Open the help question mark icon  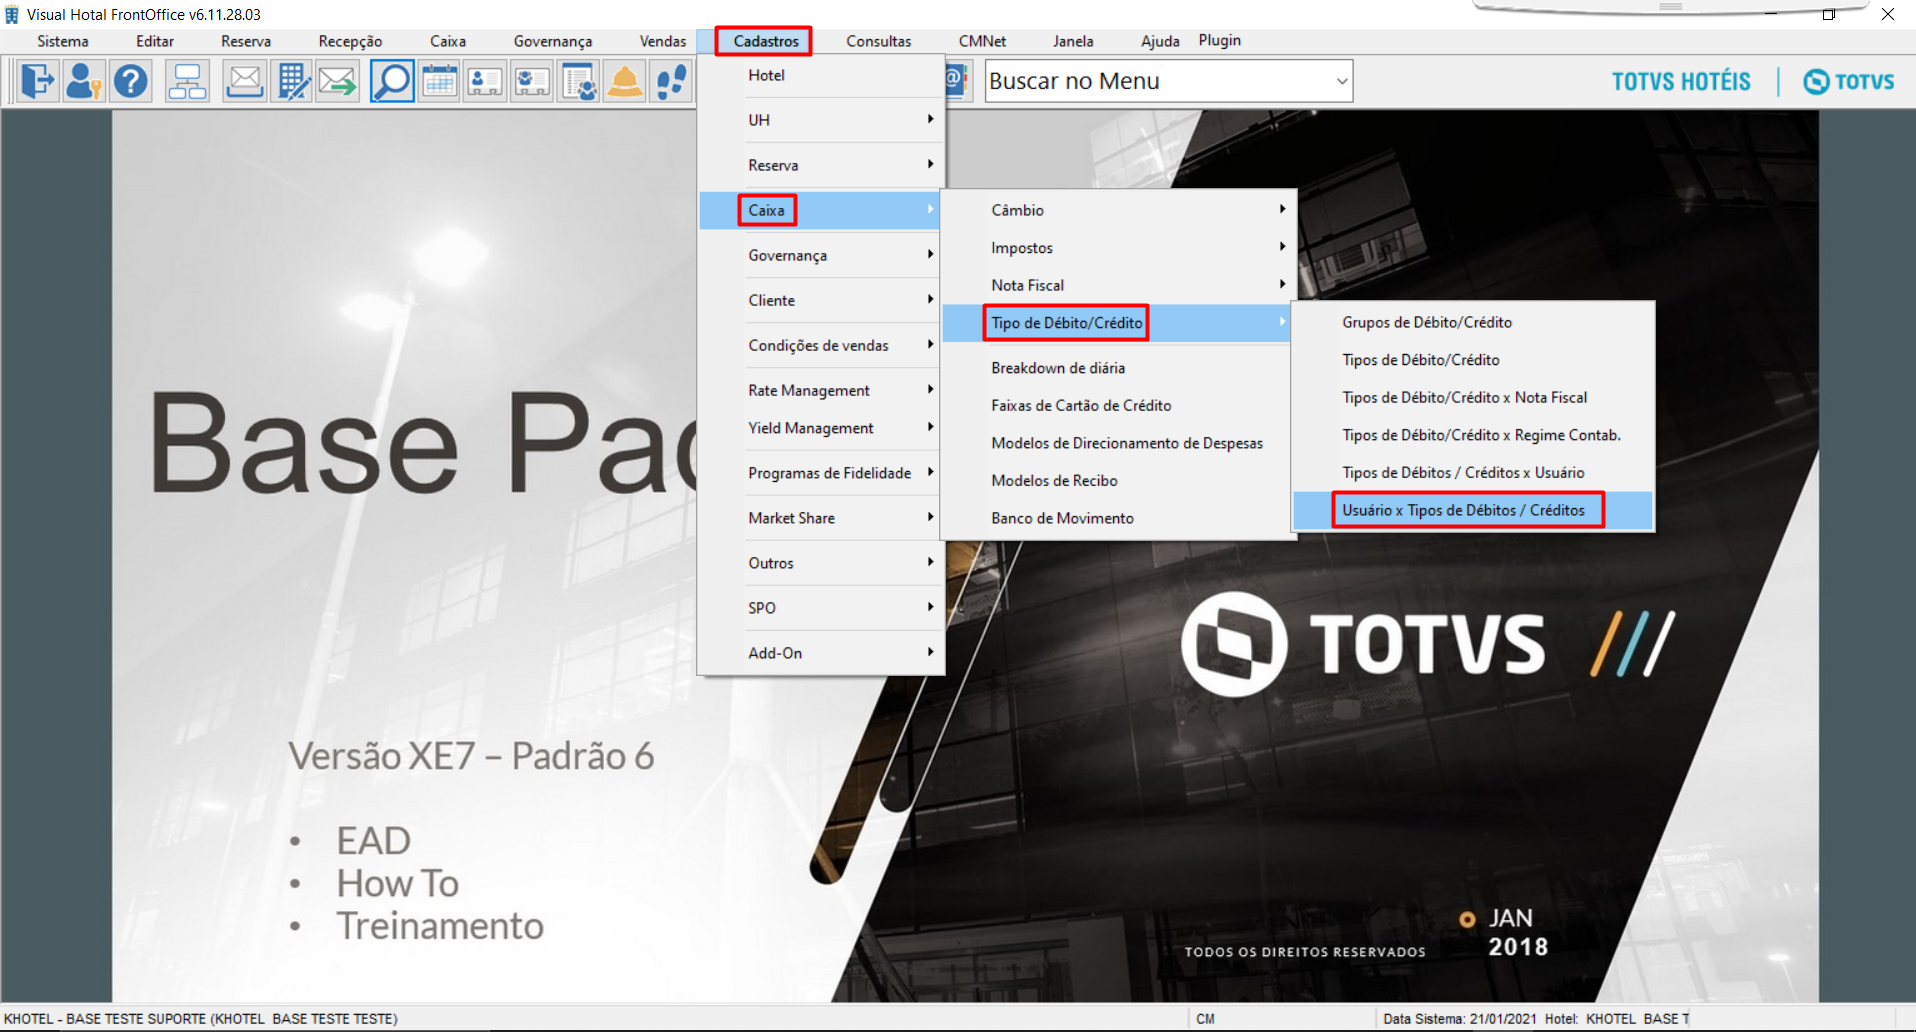(x=130, y=81)
